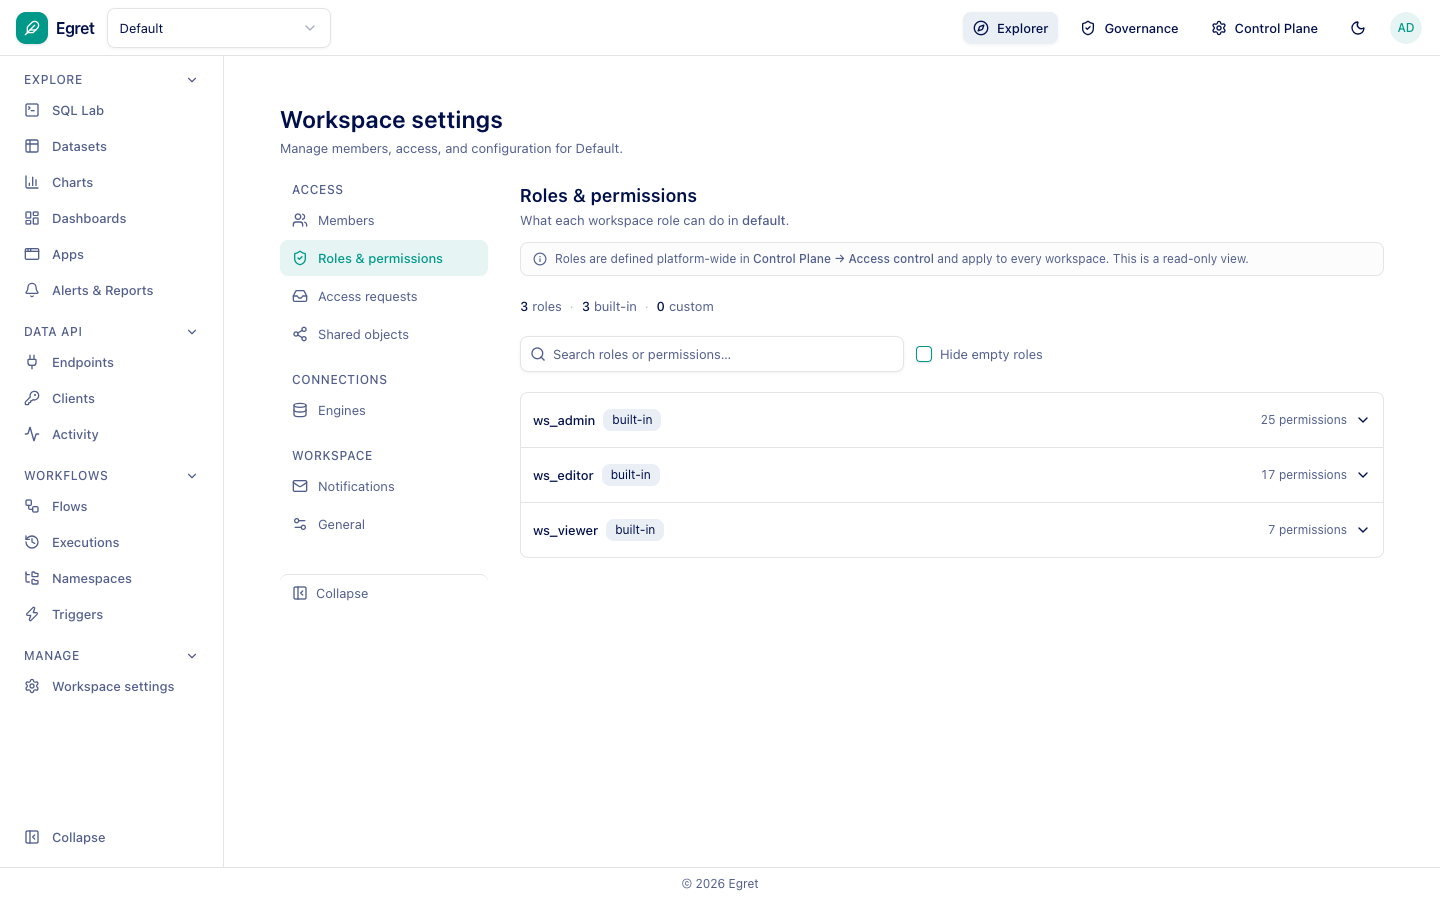
Task: Click the Charts bar icon
Action: pos(32,182)
